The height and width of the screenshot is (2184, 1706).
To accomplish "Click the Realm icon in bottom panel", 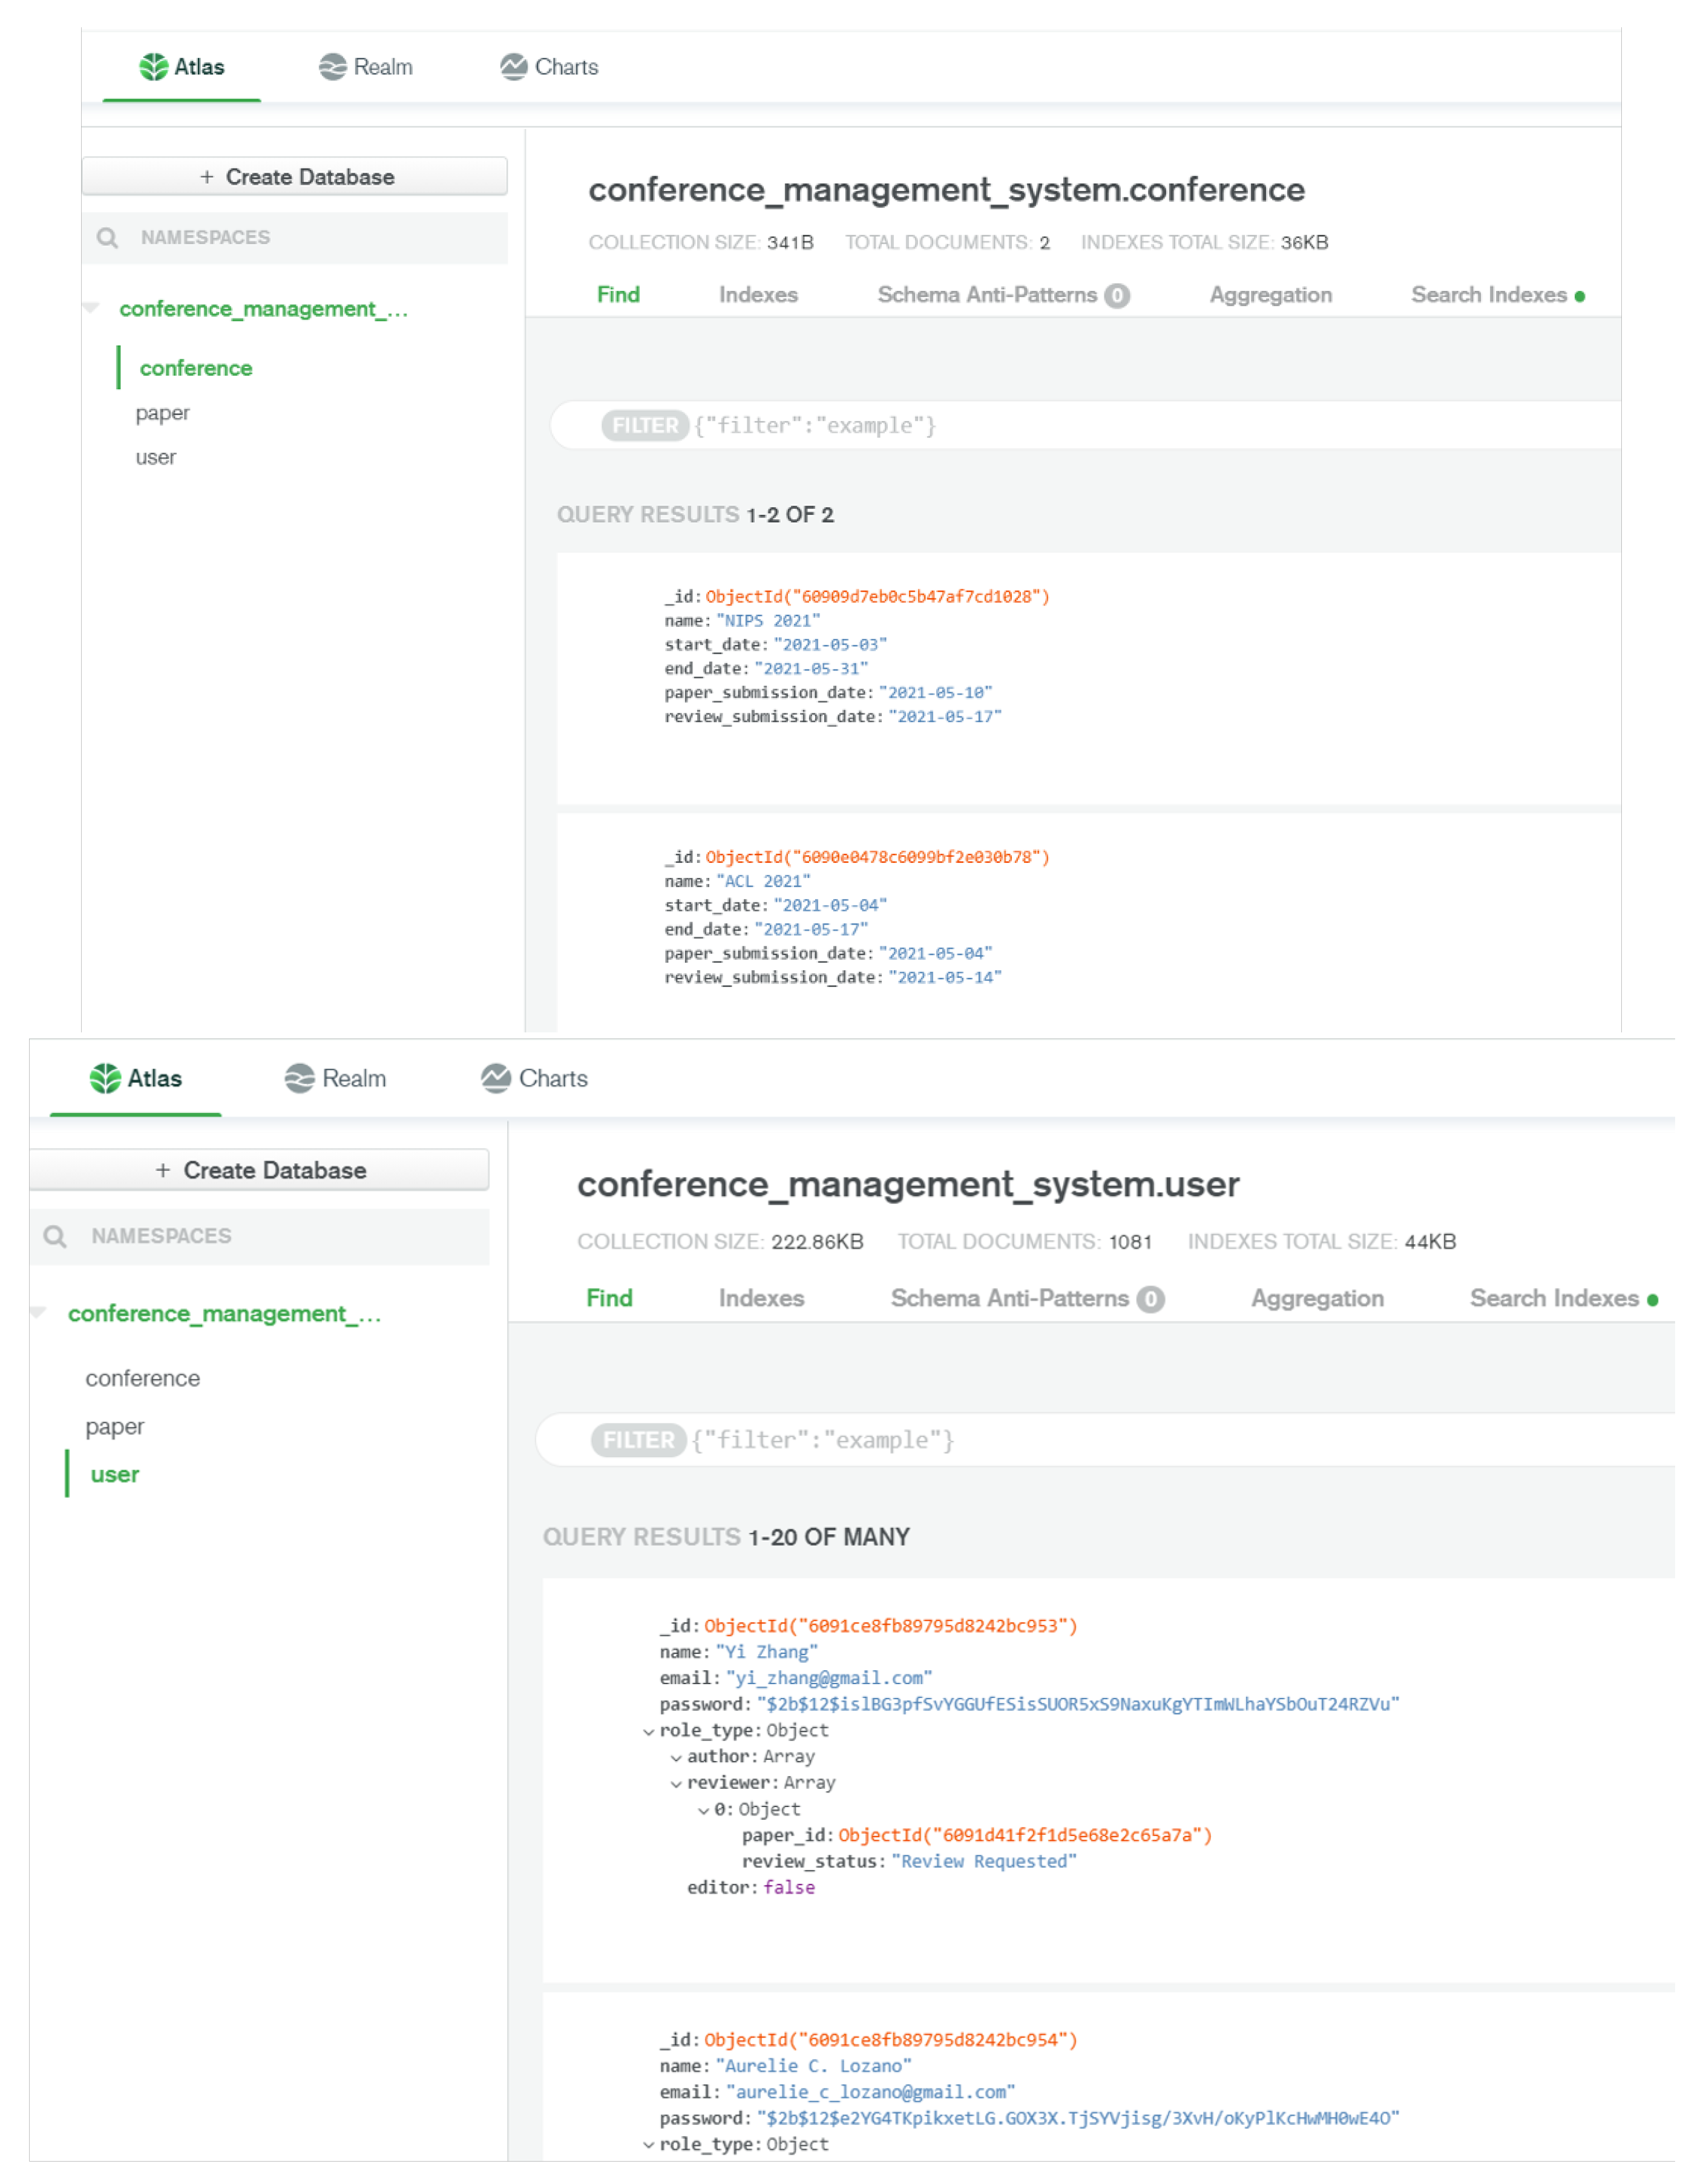I will click(x=299, y=1078).
